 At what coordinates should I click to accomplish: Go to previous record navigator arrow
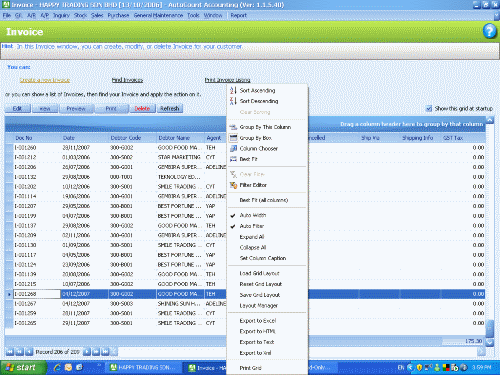pos(29,352)
